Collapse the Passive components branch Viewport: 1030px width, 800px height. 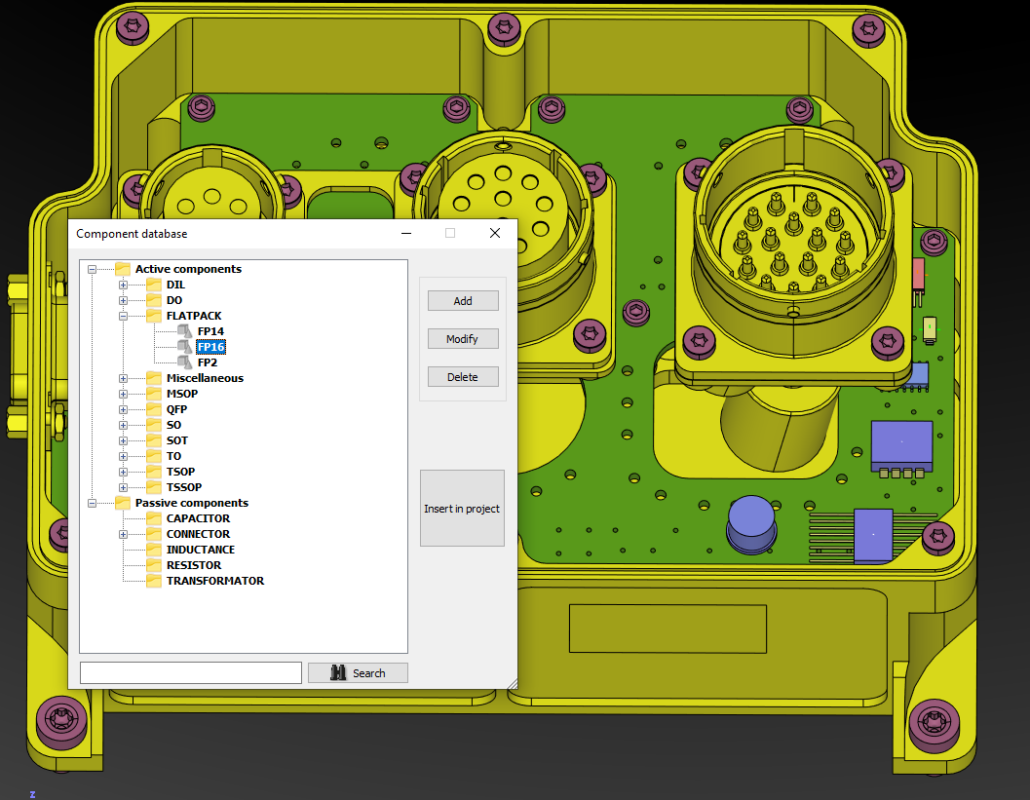pyautogui.click(x=91, y=502)
